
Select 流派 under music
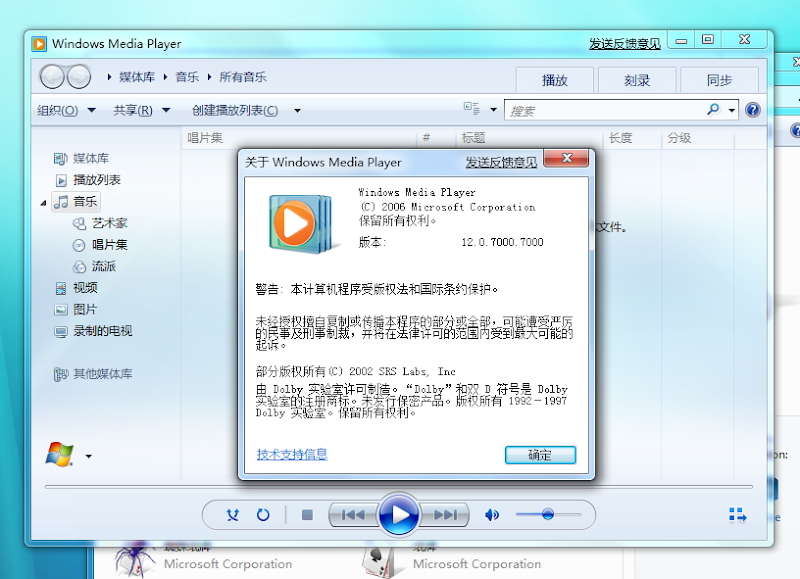coord(94,266)
